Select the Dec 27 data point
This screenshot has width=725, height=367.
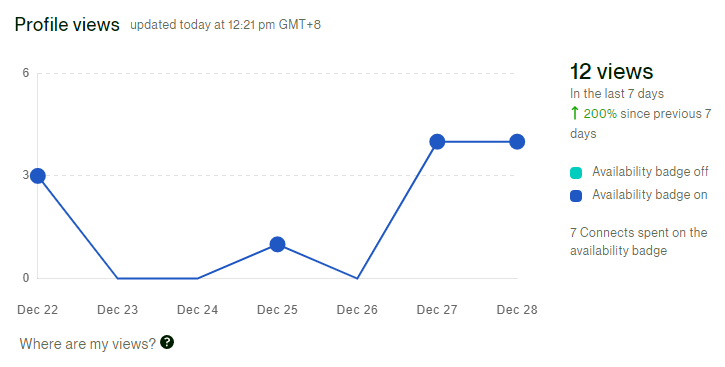click(437, 141)
